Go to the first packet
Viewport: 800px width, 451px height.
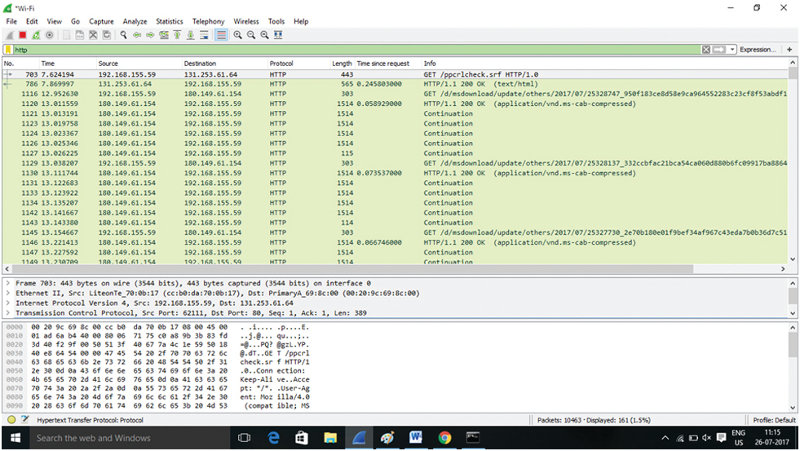click(176, 34)
